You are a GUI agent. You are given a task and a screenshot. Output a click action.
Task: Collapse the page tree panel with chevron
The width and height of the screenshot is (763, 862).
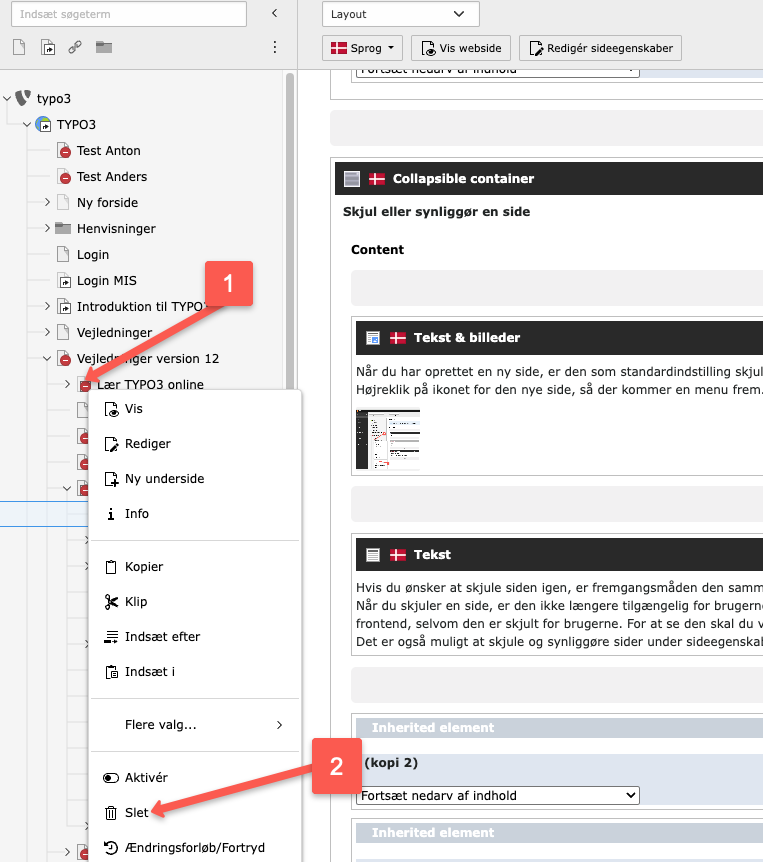pos(275,14)
